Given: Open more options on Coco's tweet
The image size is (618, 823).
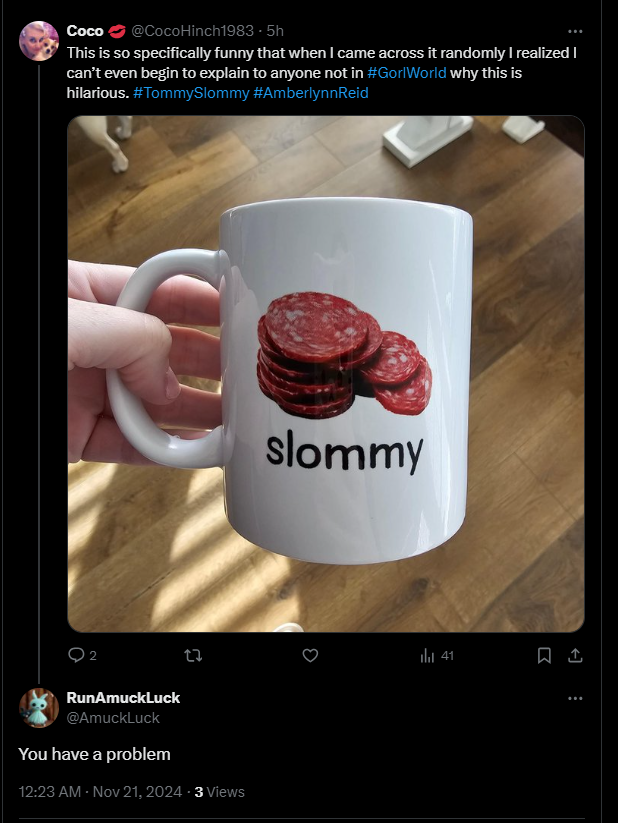Looking at the screenshot, I should point(575,31).
